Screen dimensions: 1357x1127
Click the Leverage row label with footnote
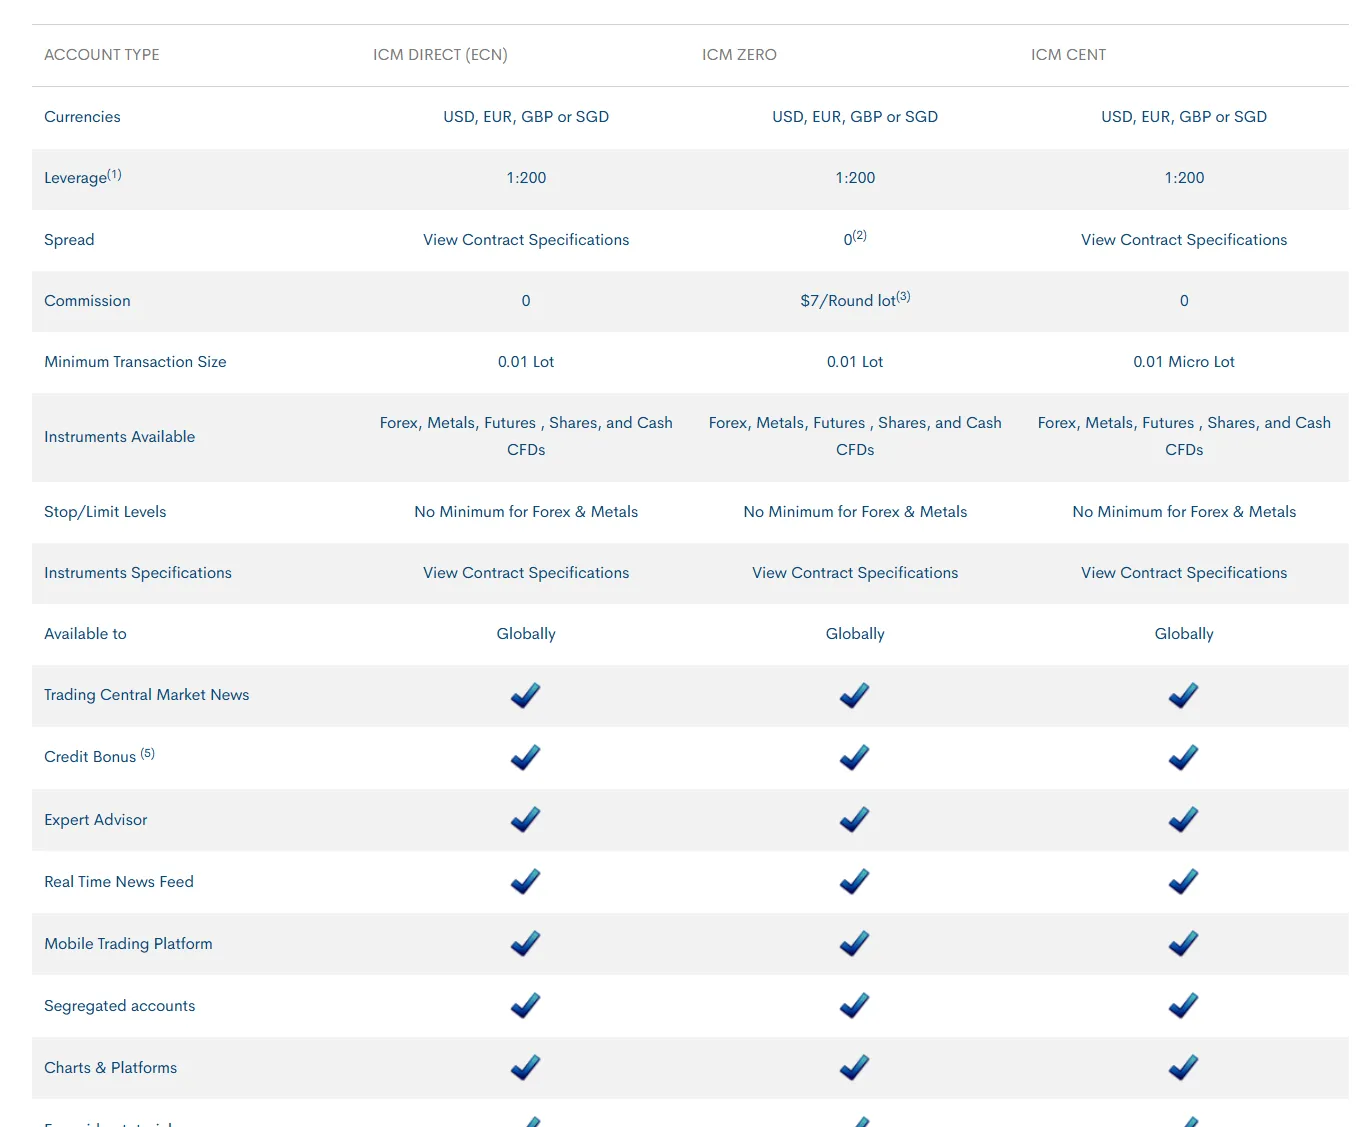pos(83,177)
